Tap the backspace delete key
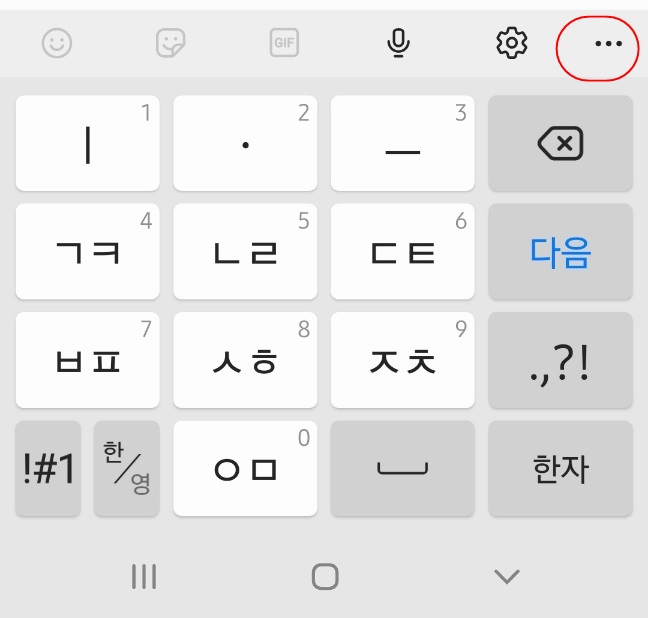 point(560,143)
